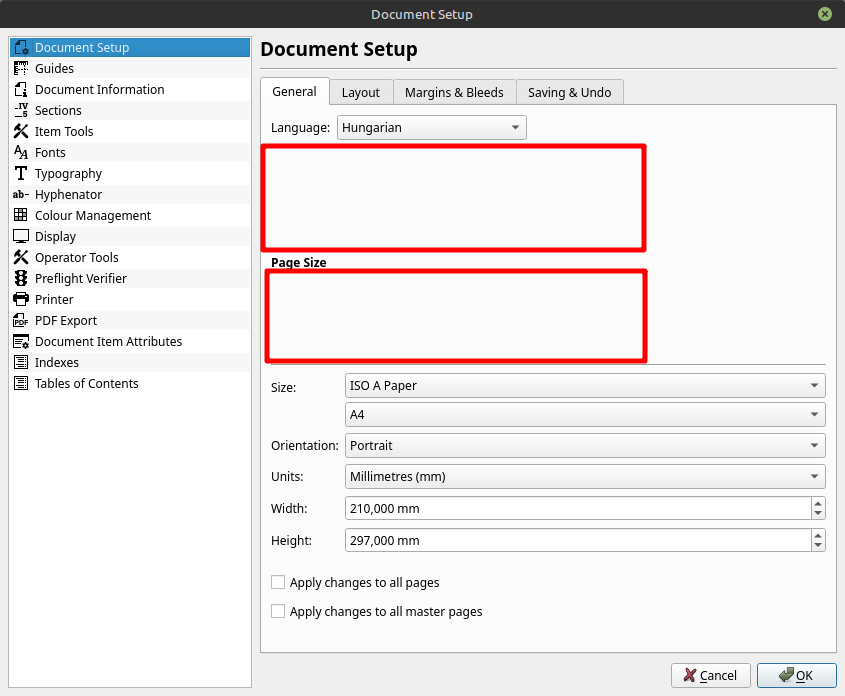Click the Cancel button
Screen dimensions: 845x696
(709, 676)
